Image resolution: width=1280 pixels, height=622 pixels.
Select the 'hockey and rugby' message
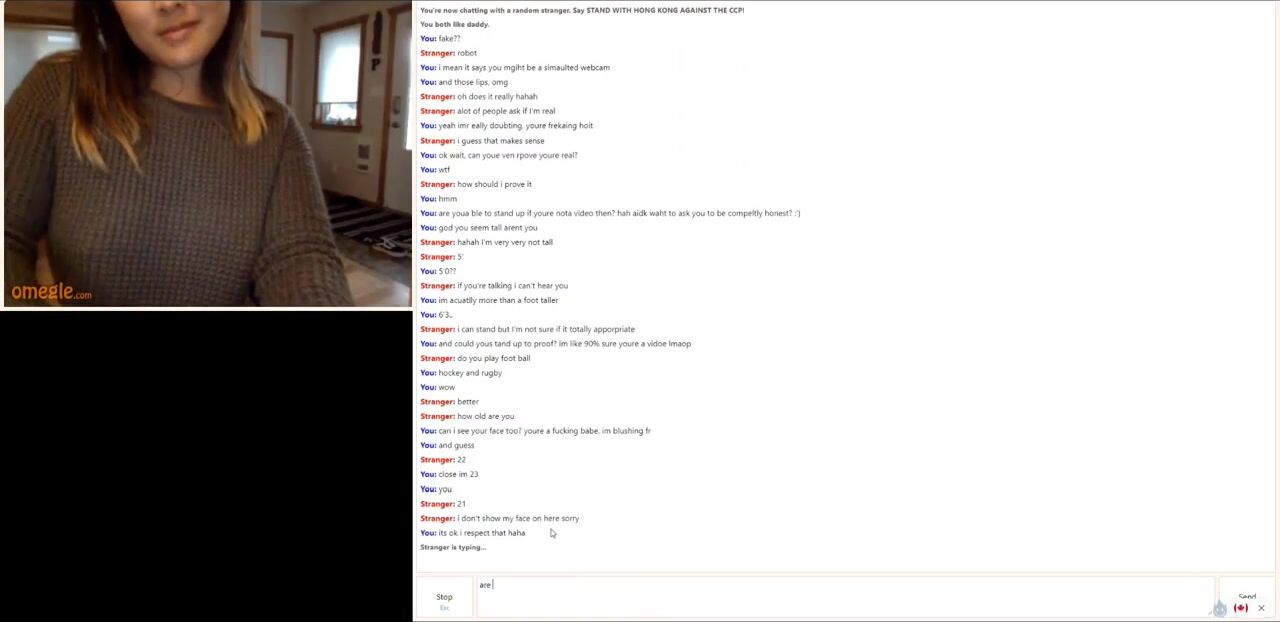point(461,373)
